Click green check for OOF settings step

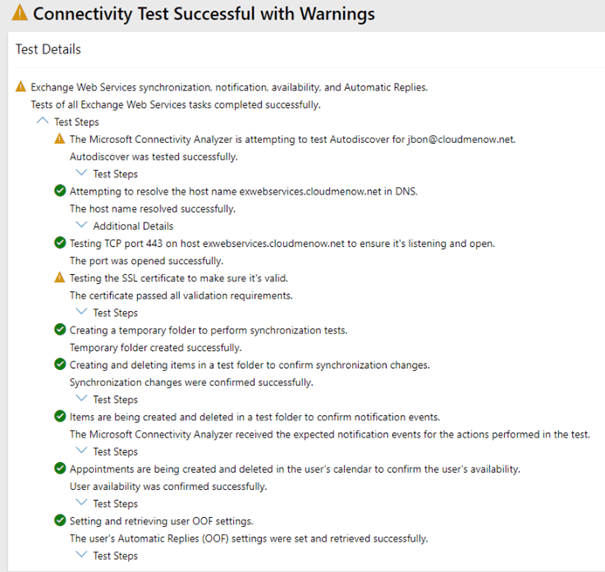(59, 521)
